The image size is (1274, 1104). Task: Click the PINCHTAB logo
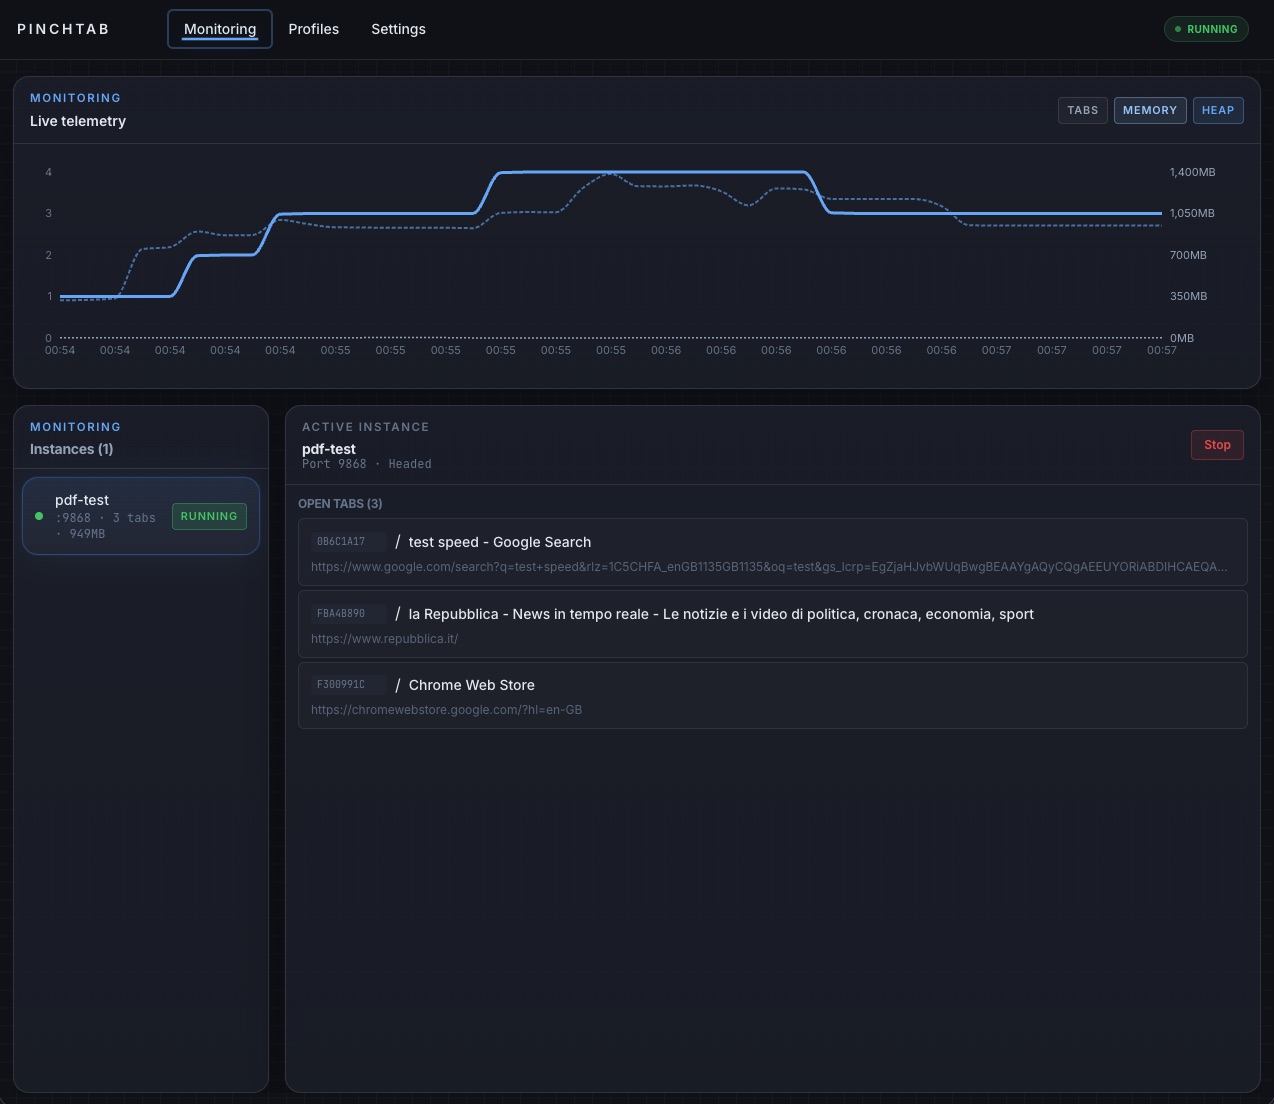[62, 29]
